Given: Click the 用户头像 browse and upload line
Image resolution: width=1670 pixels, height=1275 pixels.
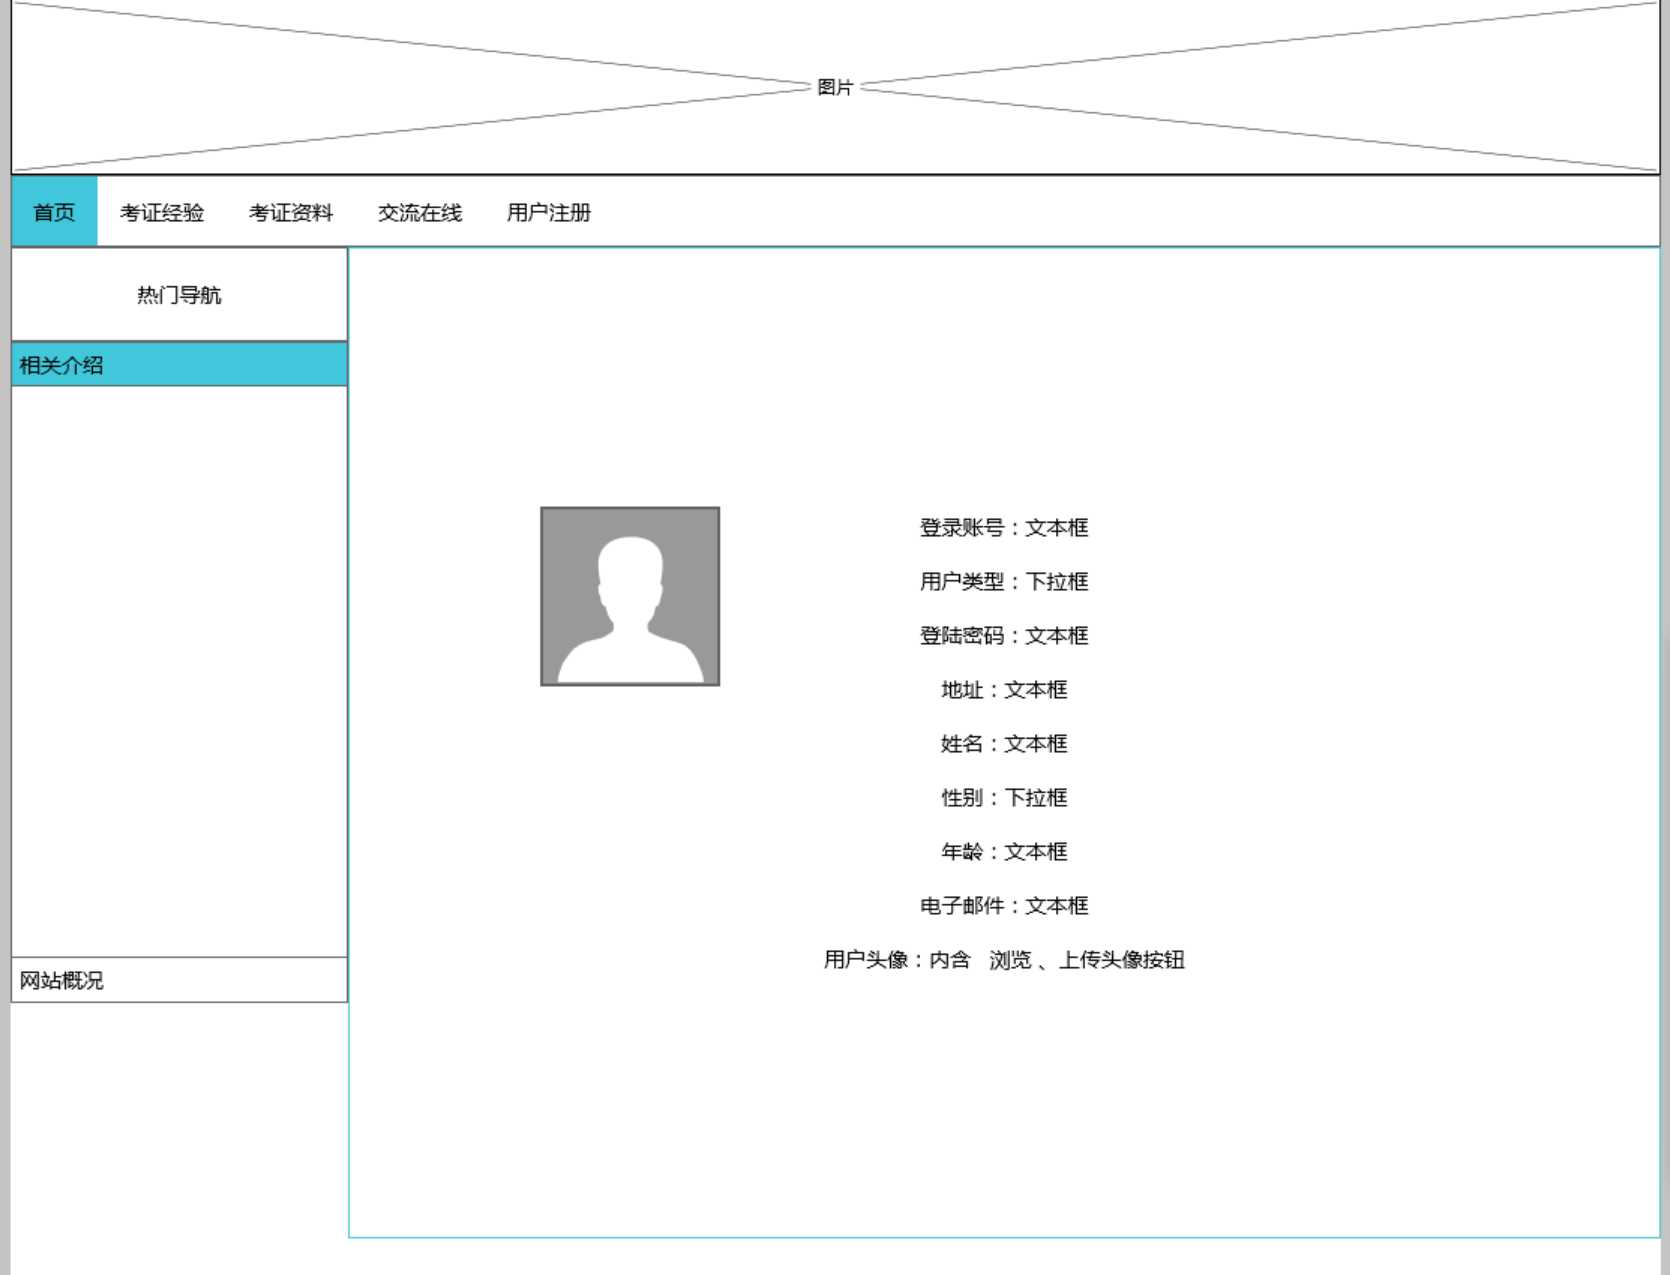Looking at the screenshot, I should click(x=1004, y=960).
